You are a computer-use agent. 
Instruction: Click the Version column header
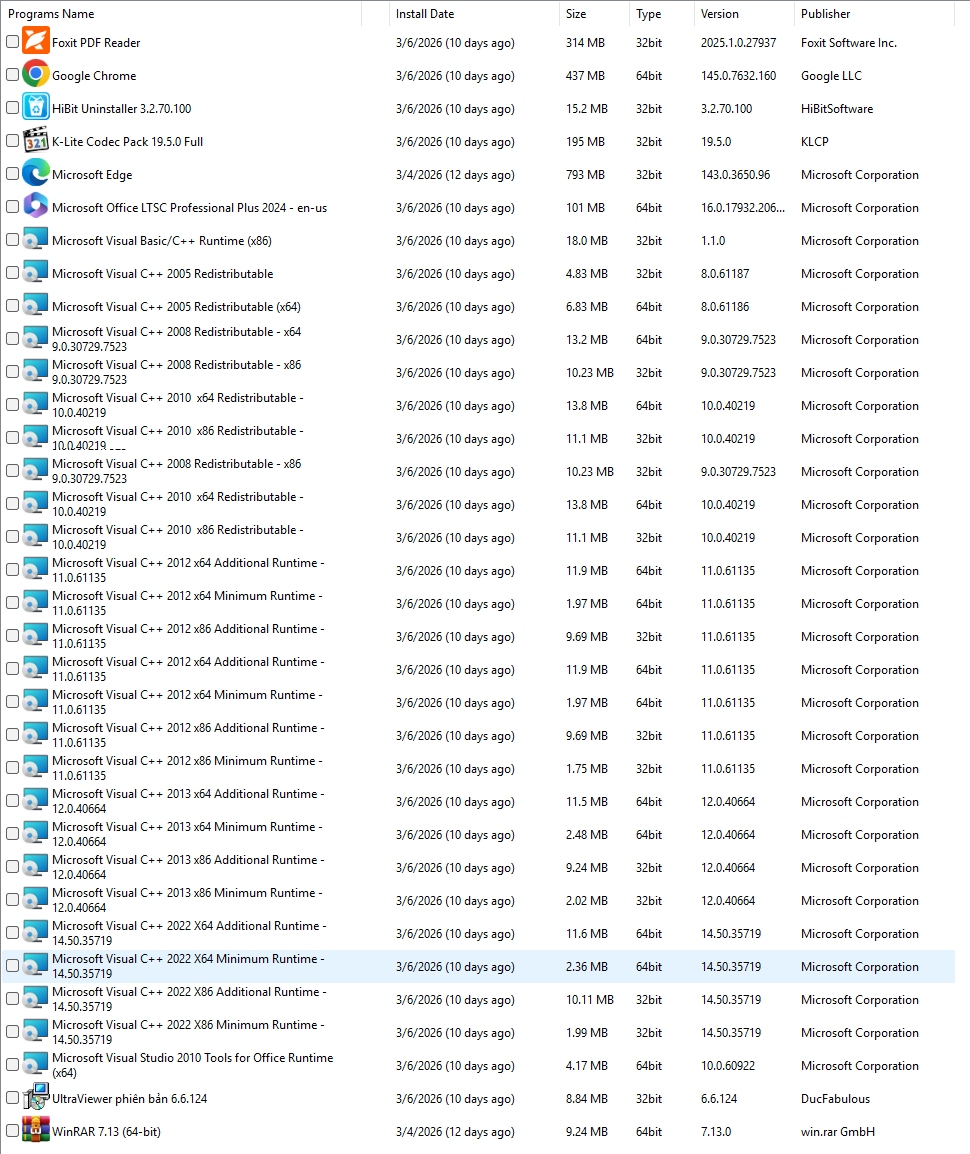click(x=719, y=14)
